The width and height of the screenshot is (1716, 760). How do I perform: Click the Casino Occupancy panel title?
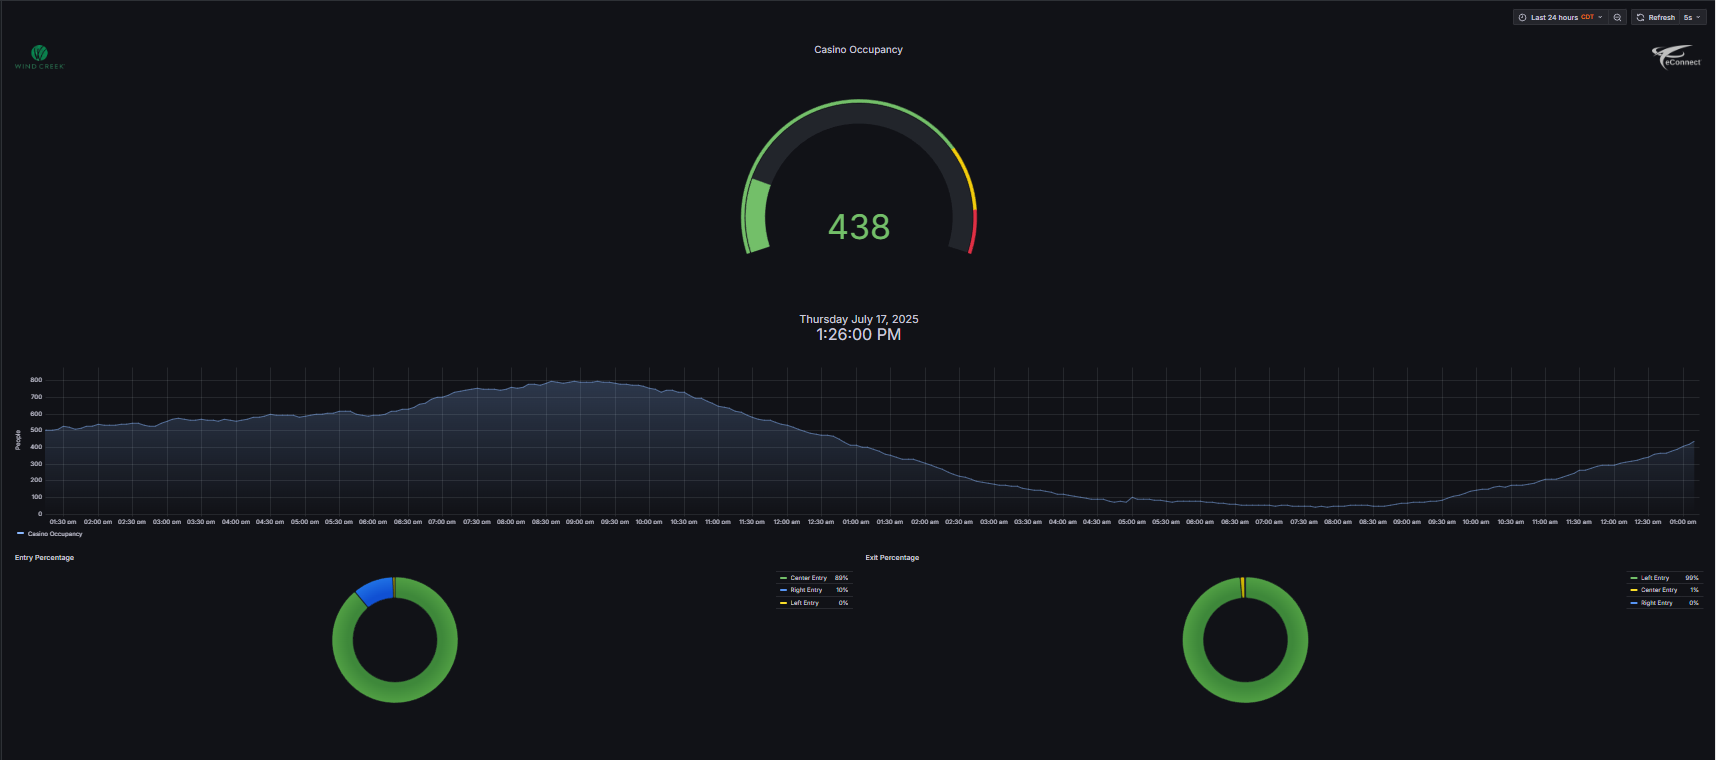[858, 49]
